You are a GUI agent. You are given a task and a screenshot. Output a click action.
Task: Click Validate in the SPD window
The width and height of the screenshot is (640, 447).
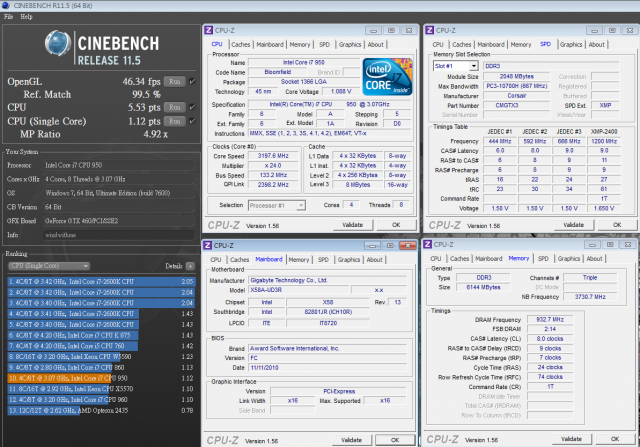tap(573, 225)
